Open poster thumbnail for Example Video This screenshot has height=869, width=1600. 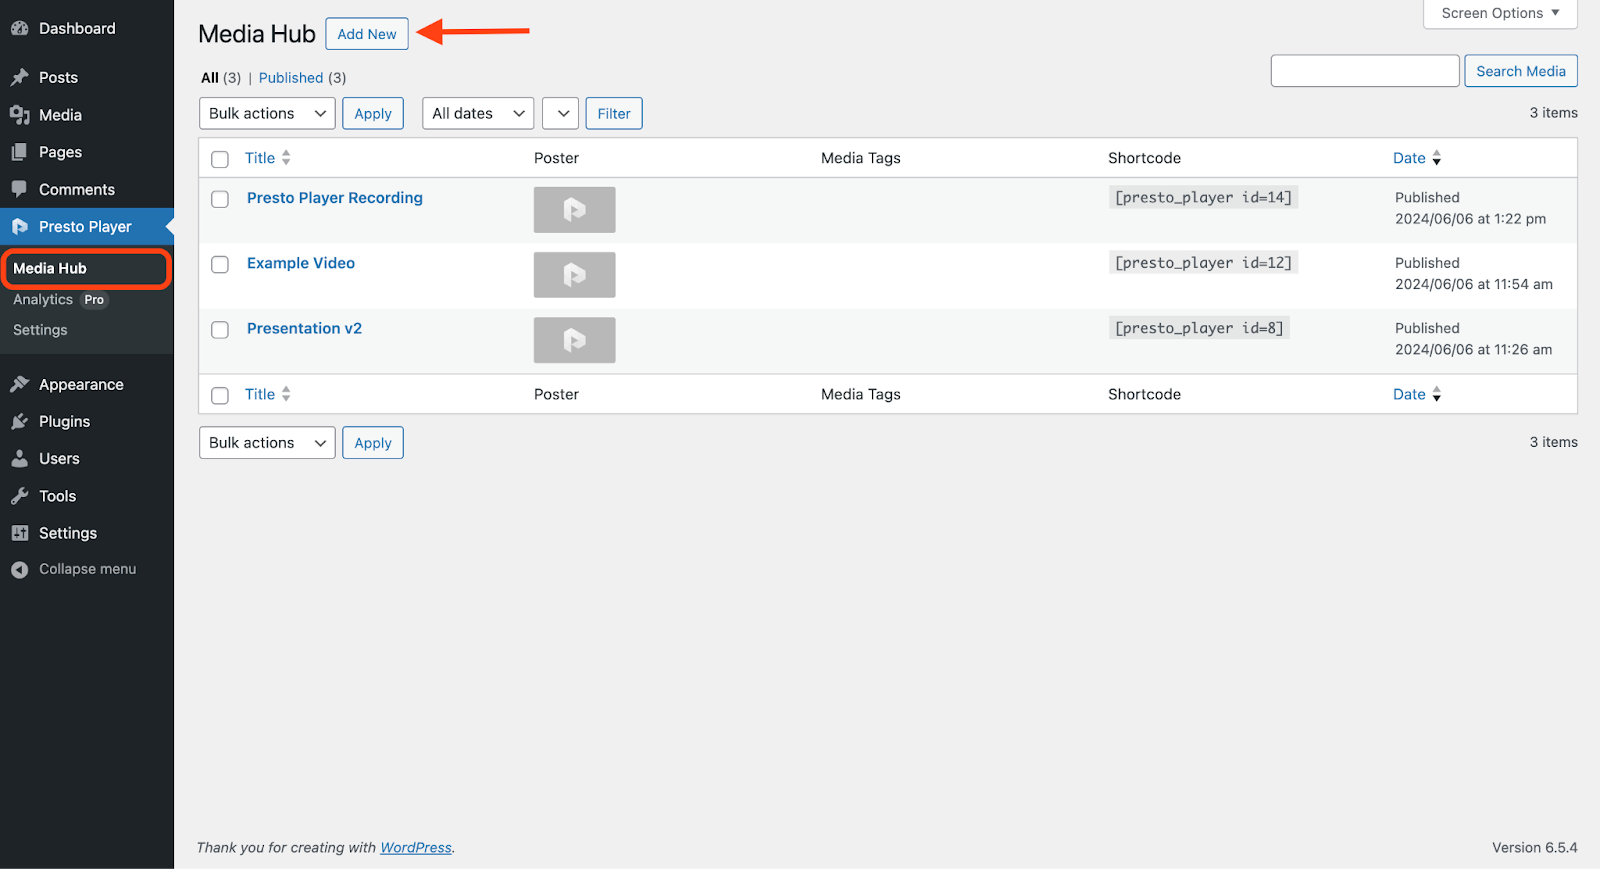tap(574, 275)
